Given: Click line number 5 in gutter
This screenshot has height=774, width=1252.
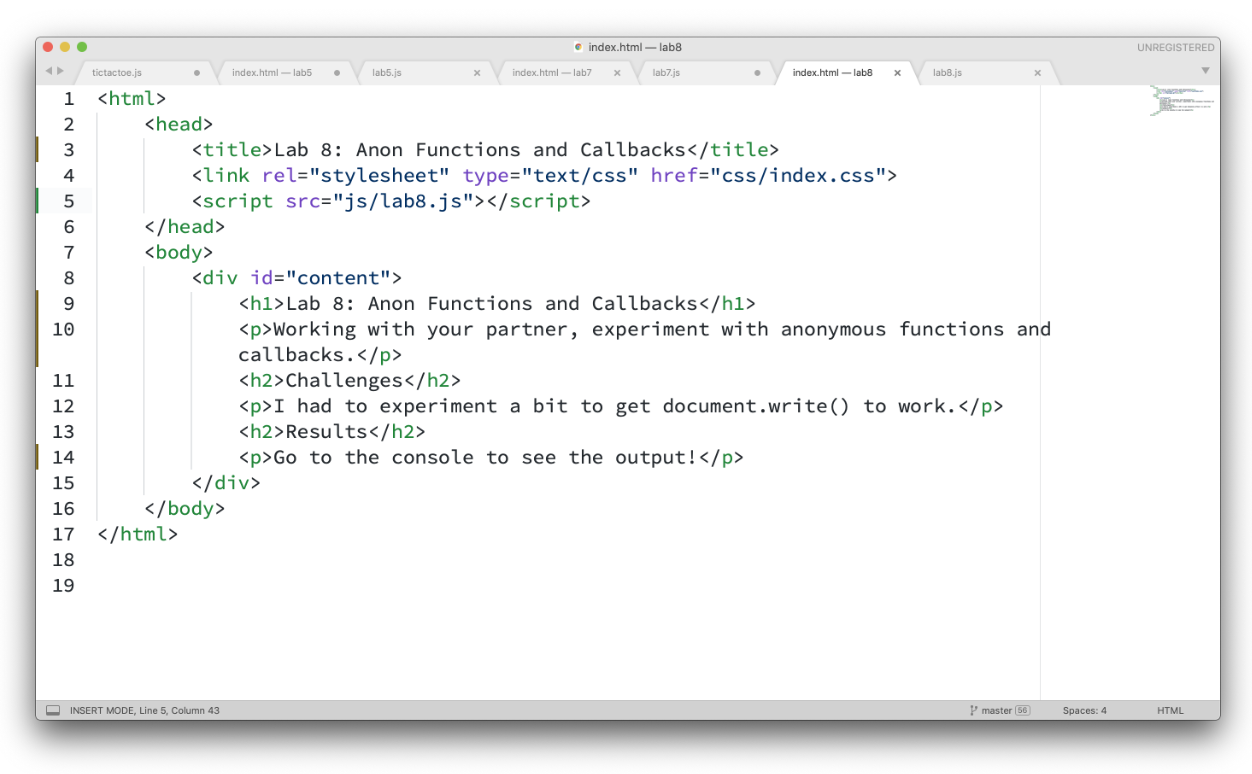Looking at the screenshot, I should [x=69, y=201].
